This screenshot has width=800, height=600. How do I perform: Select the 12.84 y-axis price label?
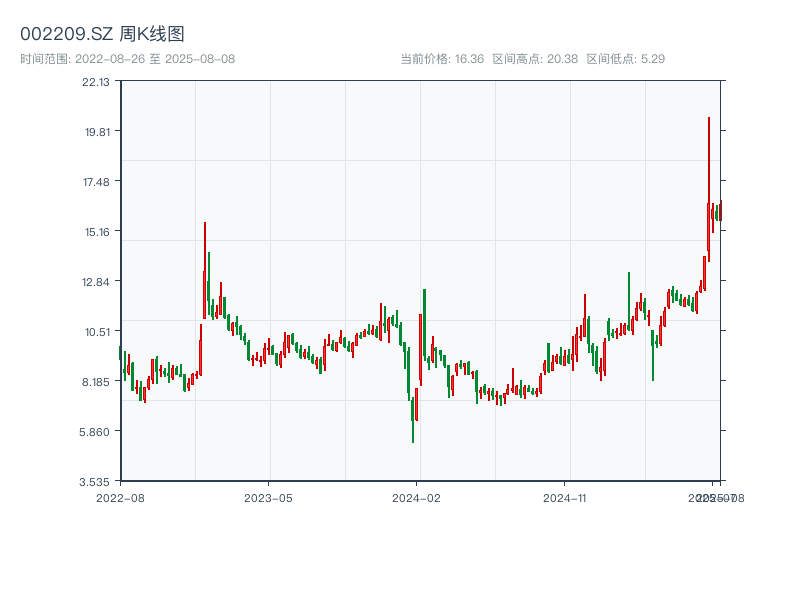[97, 281]
